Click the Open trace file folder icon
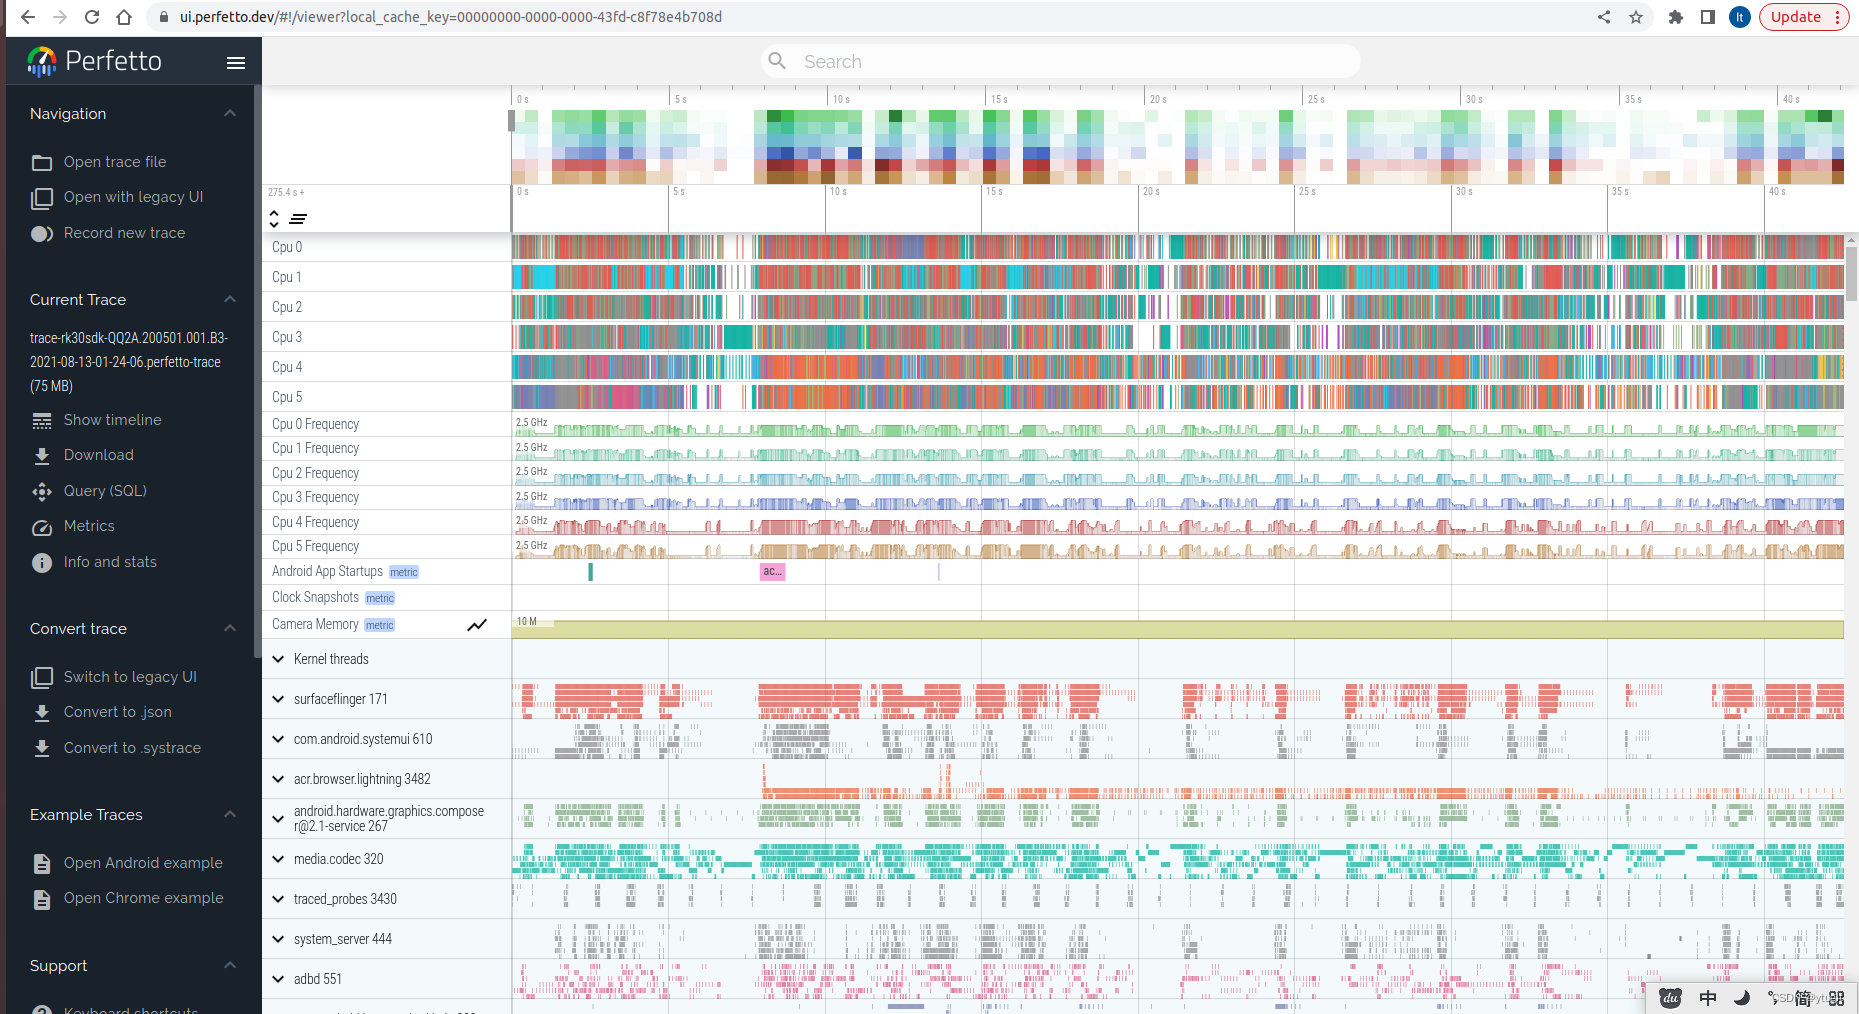The image size is (1859, 1014). pos(42,162)
